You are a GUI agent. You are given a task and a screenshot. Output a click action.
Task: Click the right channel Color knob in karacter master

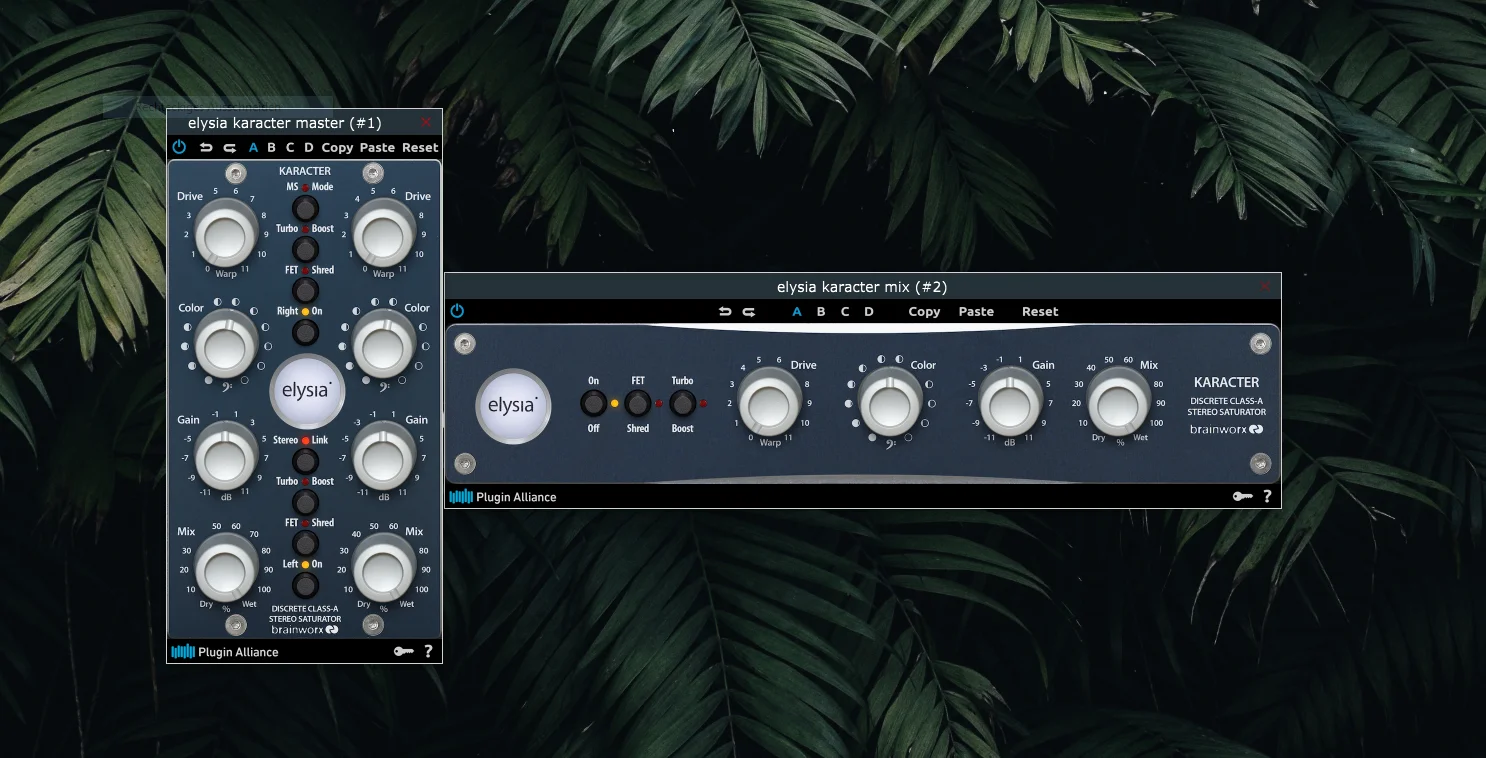point(383,345)
